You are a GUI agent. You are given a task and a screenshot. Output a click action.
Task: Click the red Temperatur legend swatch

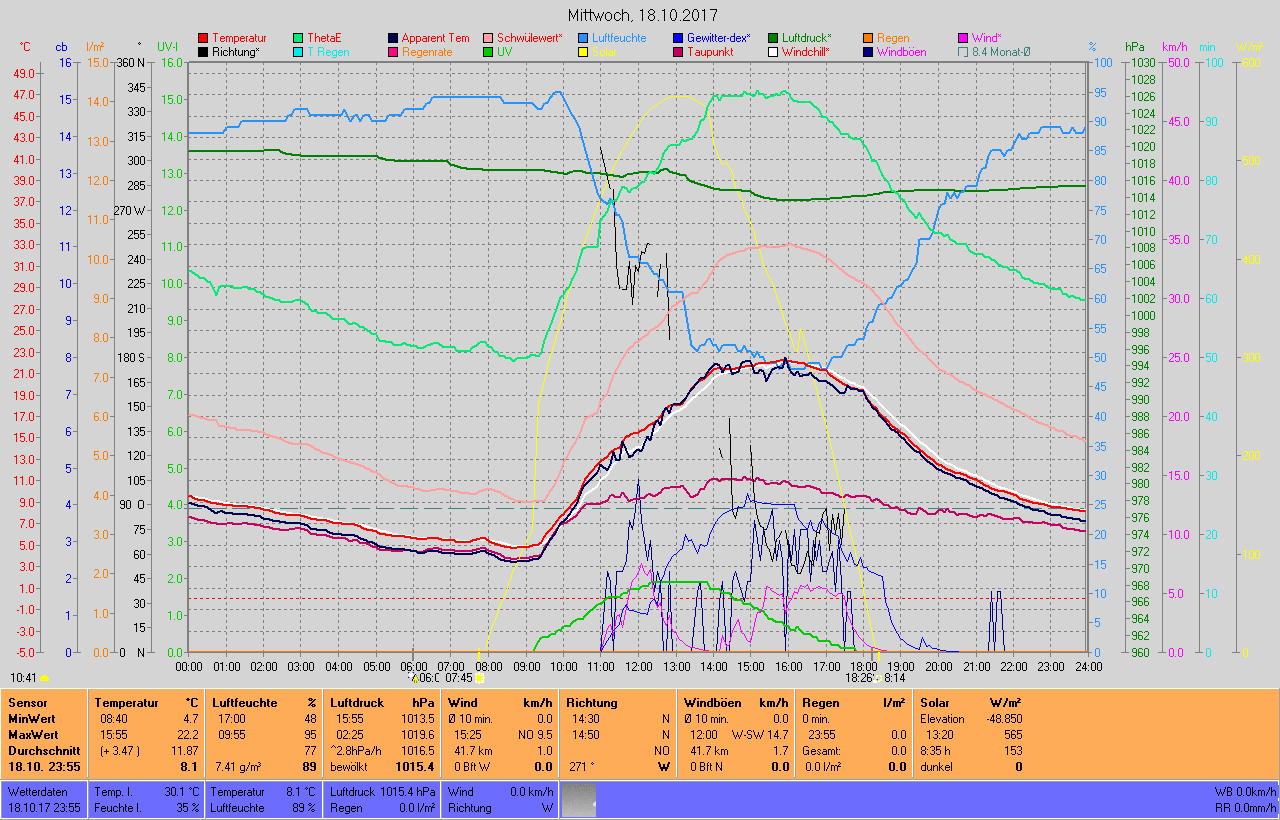(x=205, y=38)
